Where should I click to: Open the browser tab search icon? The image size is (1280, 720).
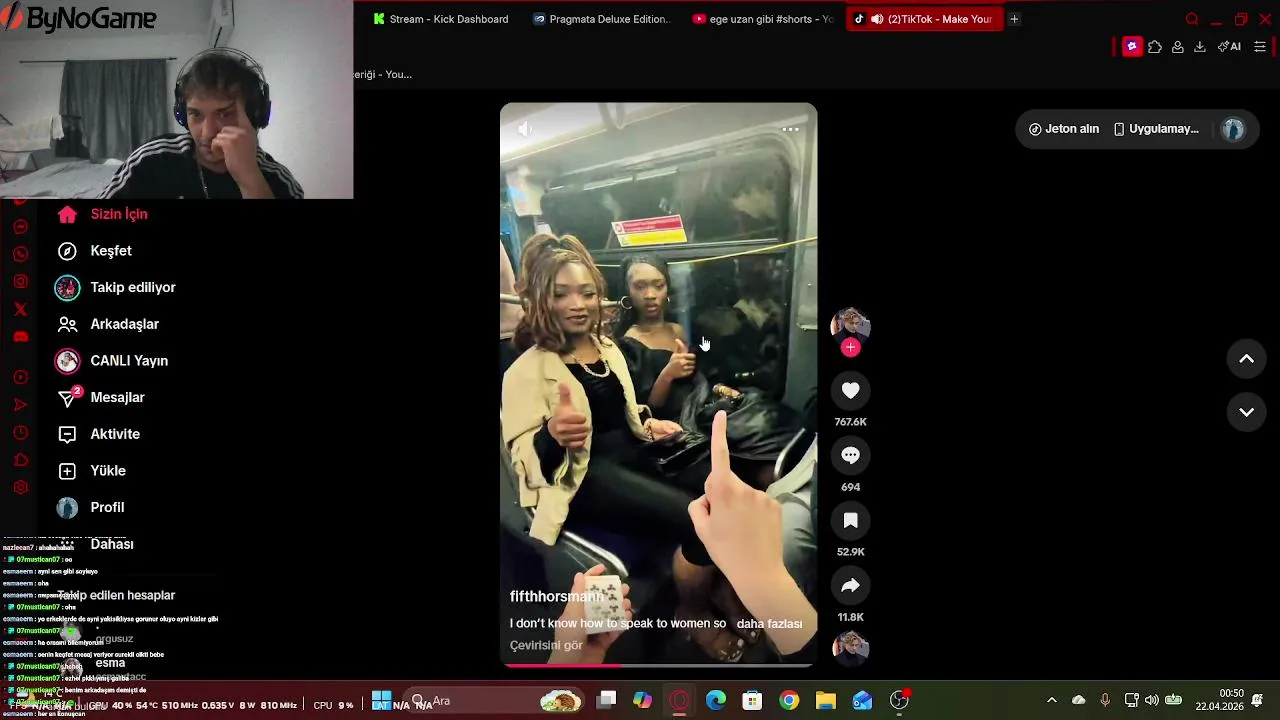tap(1191, 19)
